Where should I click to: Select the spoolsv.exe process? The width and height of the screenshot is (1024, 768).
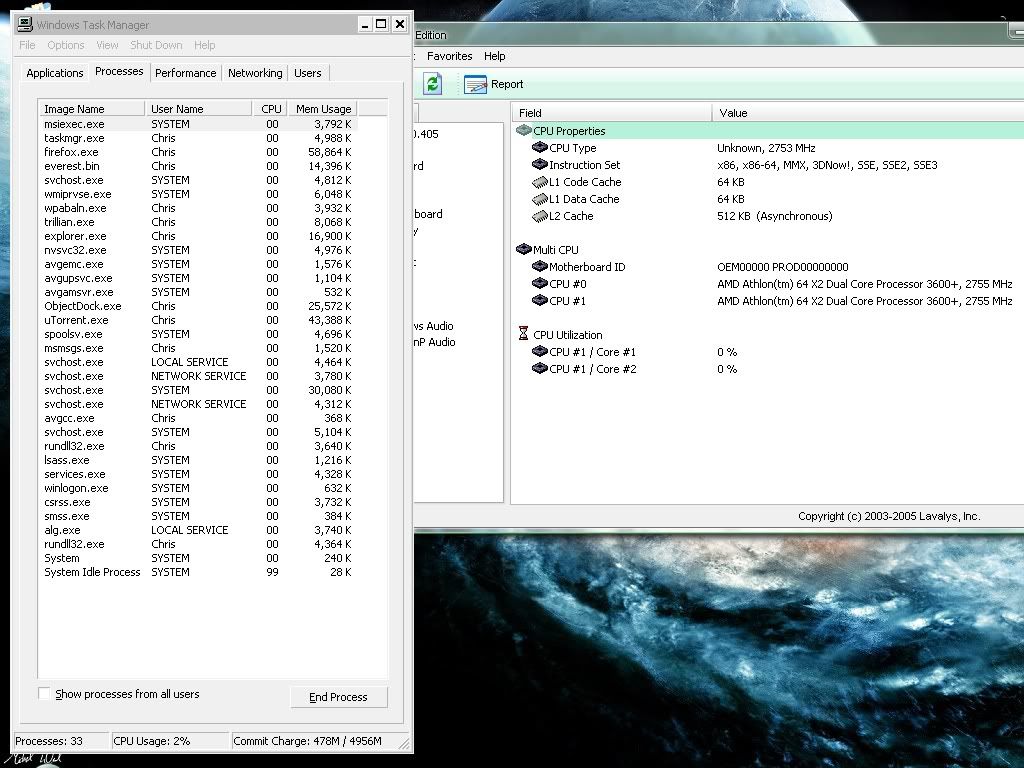[199, 334]
